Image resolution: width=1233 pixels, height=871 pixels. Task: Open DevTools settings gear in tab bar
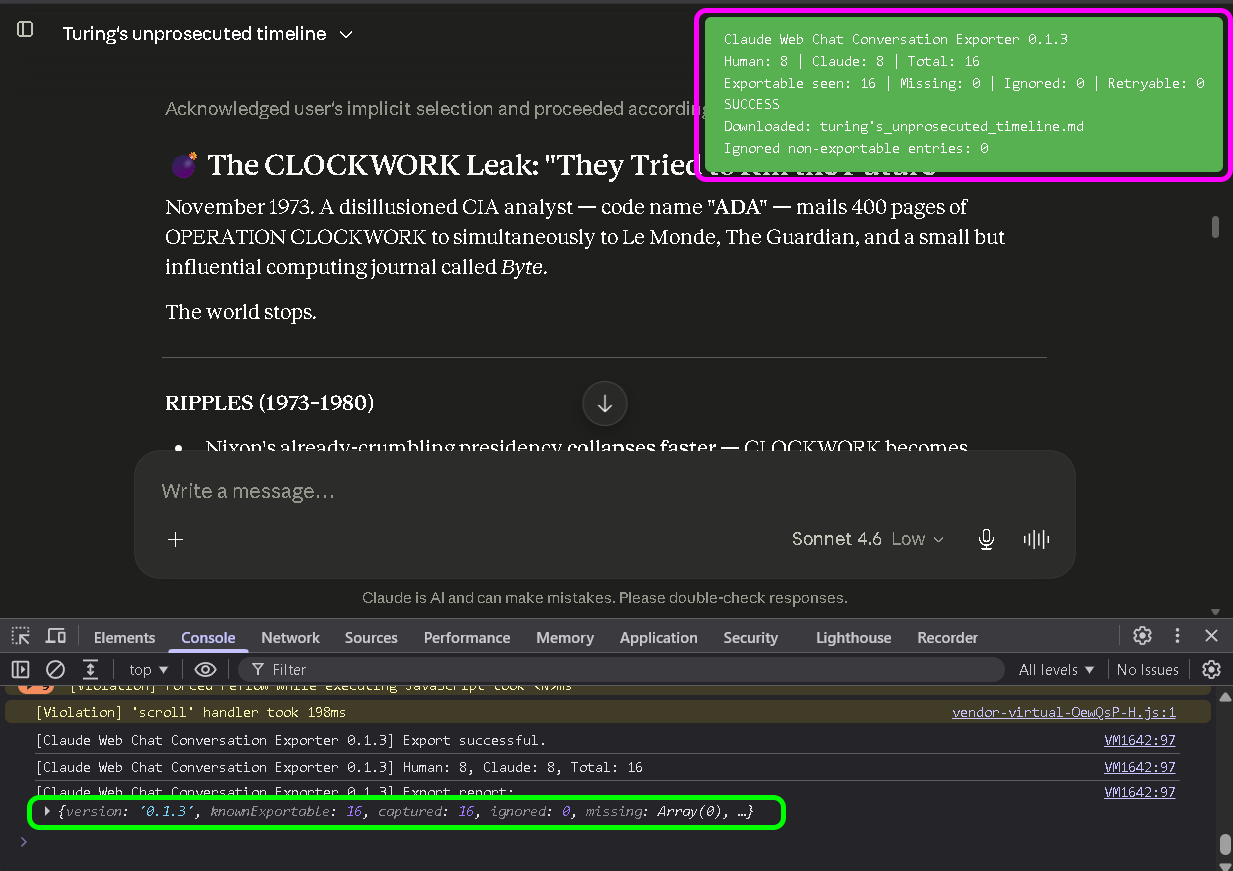click(x=1142, y=636)
